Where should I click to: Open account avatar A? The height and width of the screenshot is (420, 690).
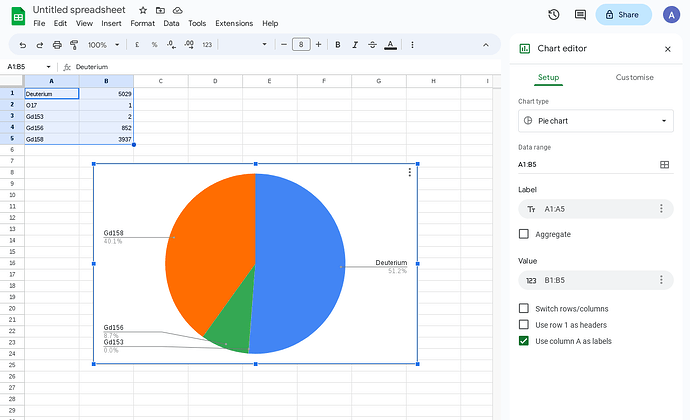tap(672, 15)
